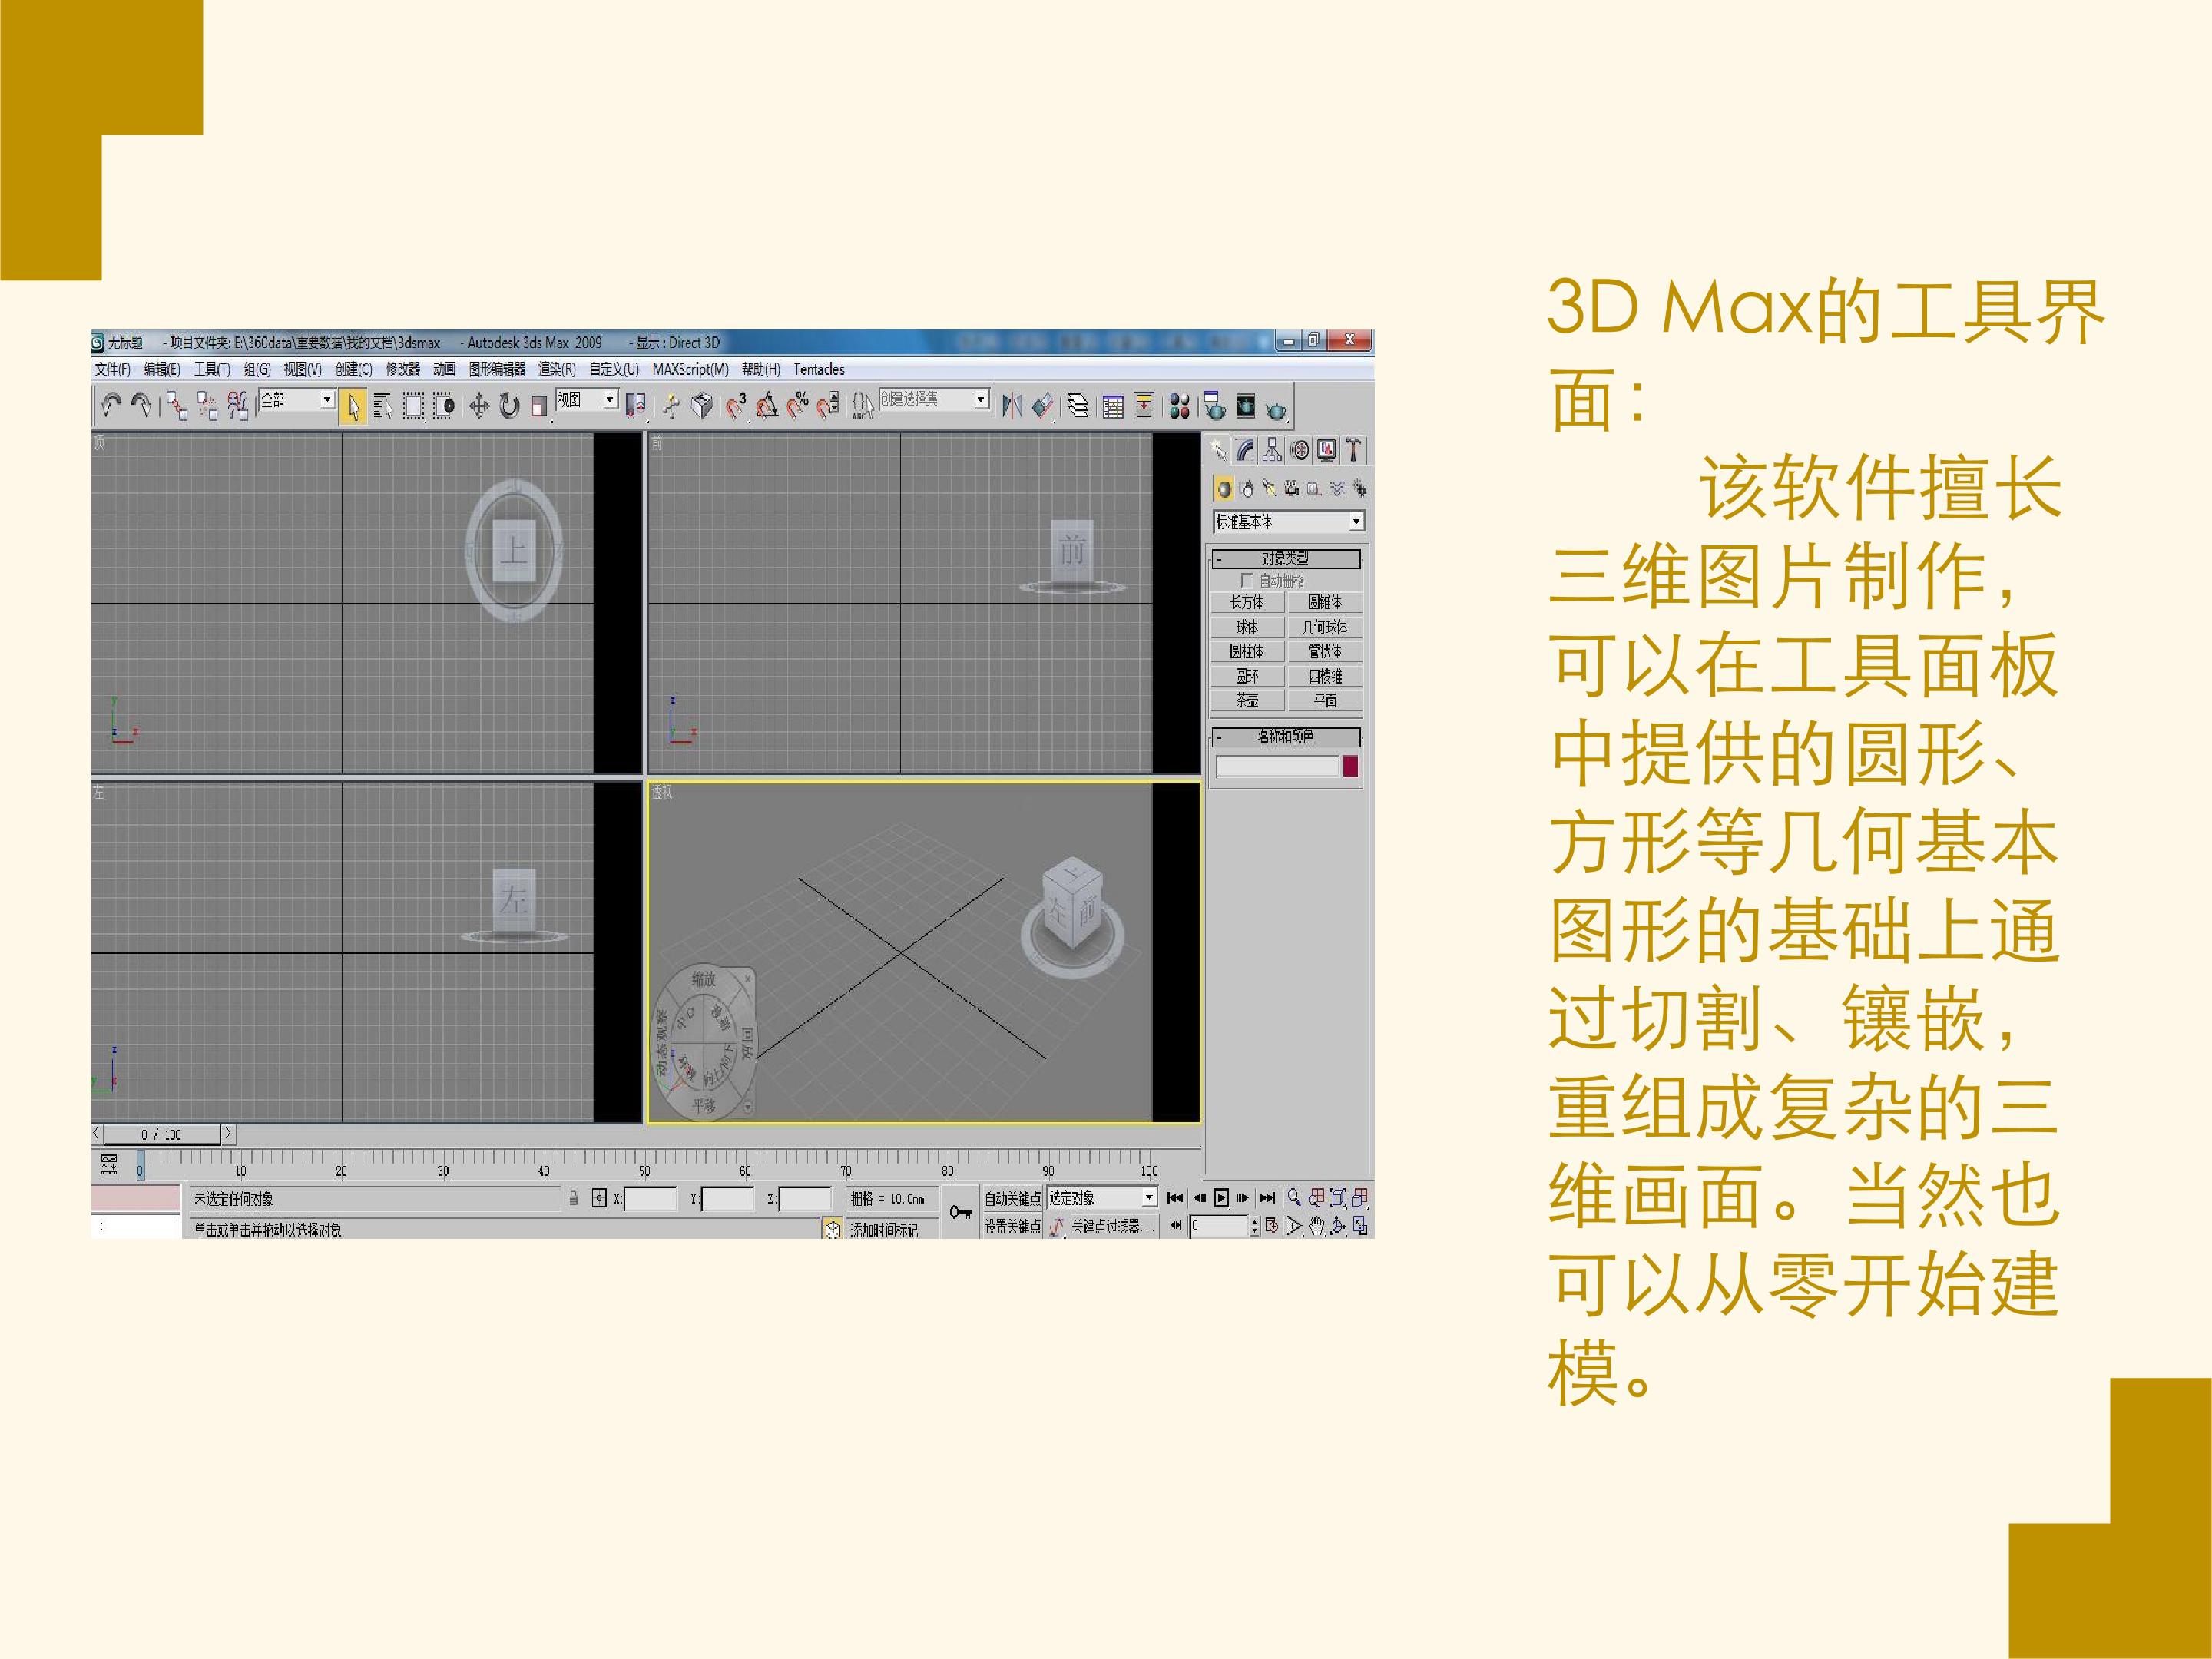Open the MAXScript(M) menu
Screen dimensions: 2212x1659
691,369
